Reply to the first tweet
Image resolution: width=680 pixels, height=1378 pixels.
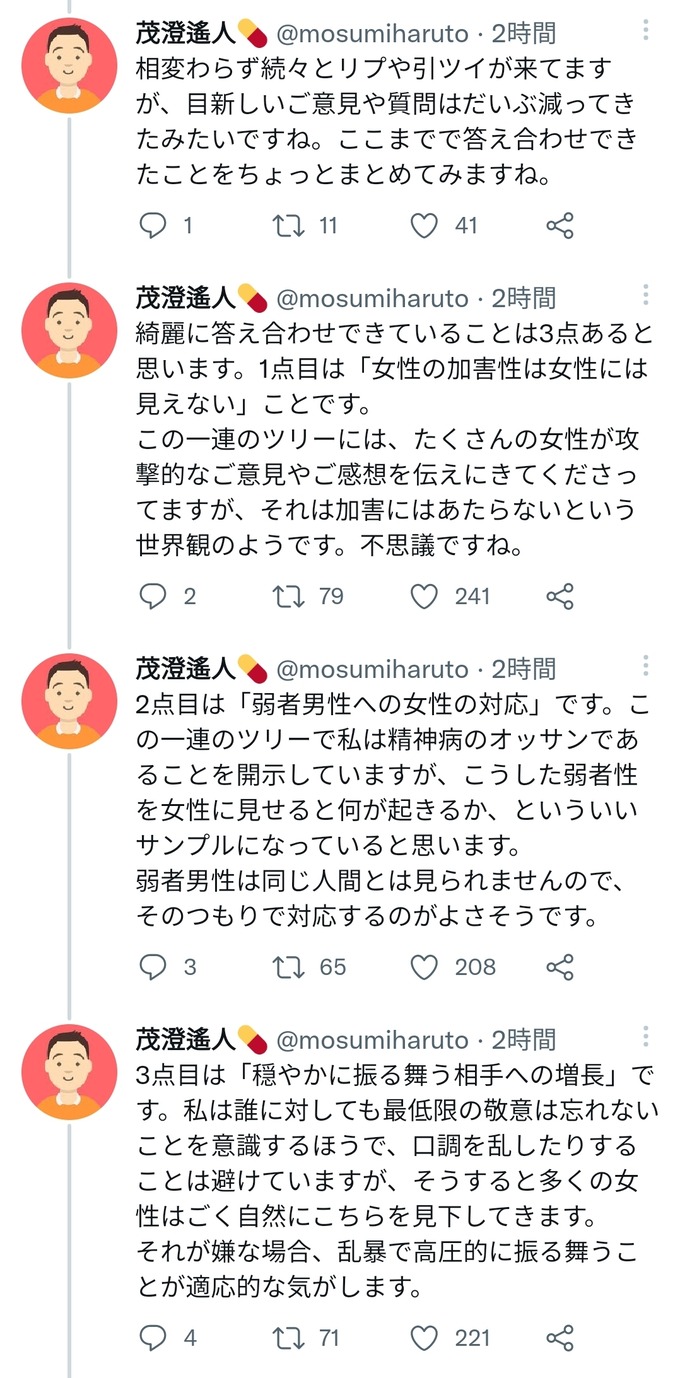151,225
